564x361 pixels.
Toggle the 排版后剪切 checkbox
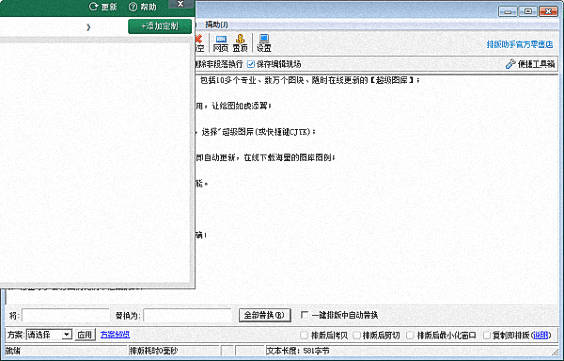(356, 335)
